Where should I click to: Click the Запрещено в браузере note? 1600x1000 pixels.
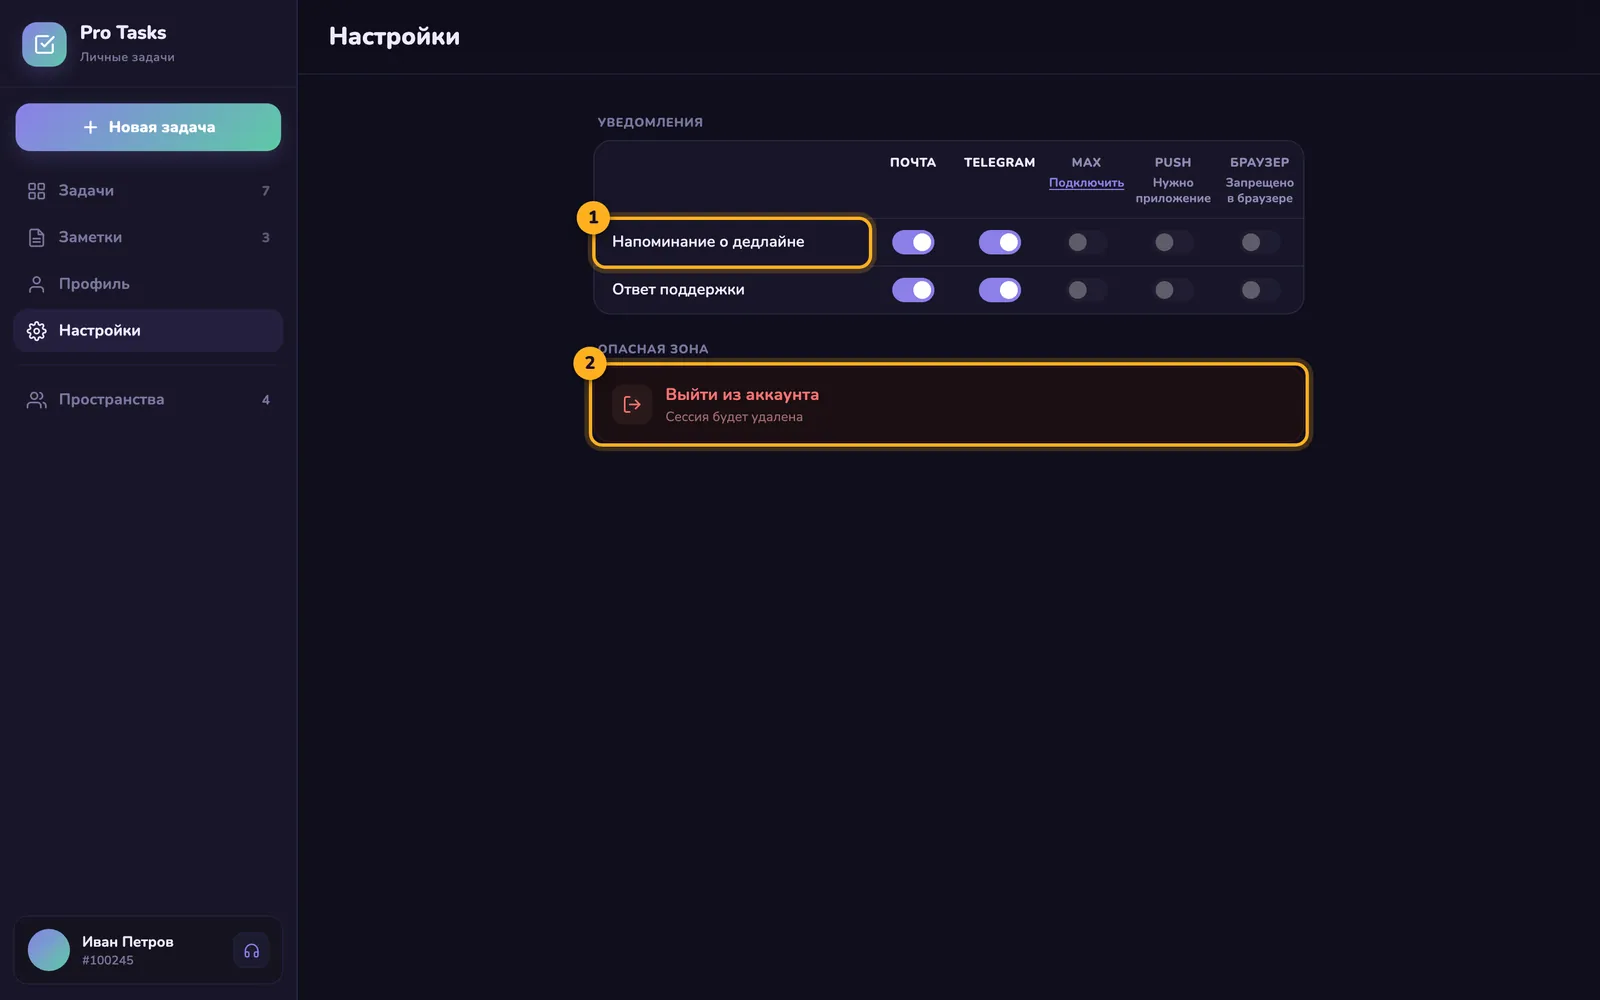click(1260, 191)
